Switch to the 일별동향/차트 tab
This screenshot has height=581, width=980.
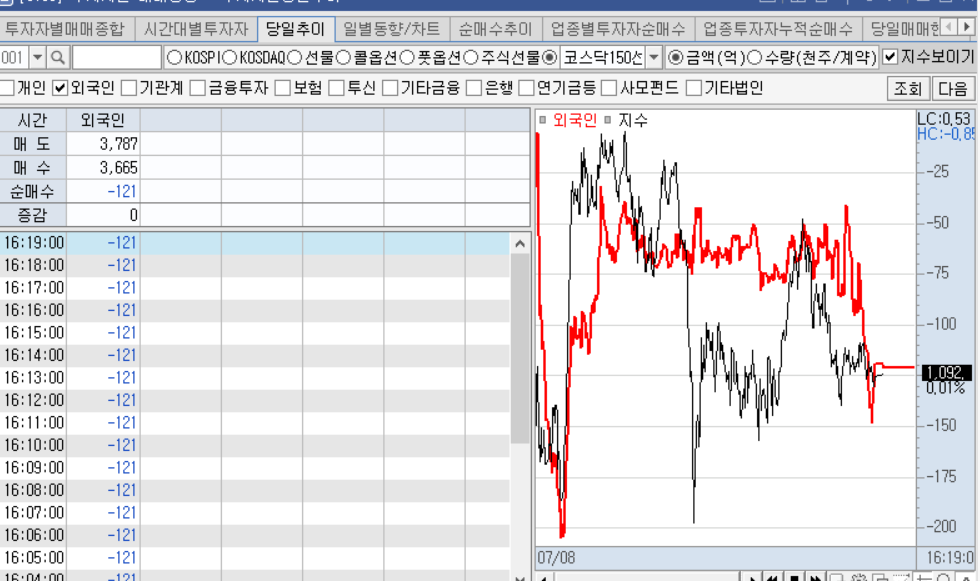point(391,29)
